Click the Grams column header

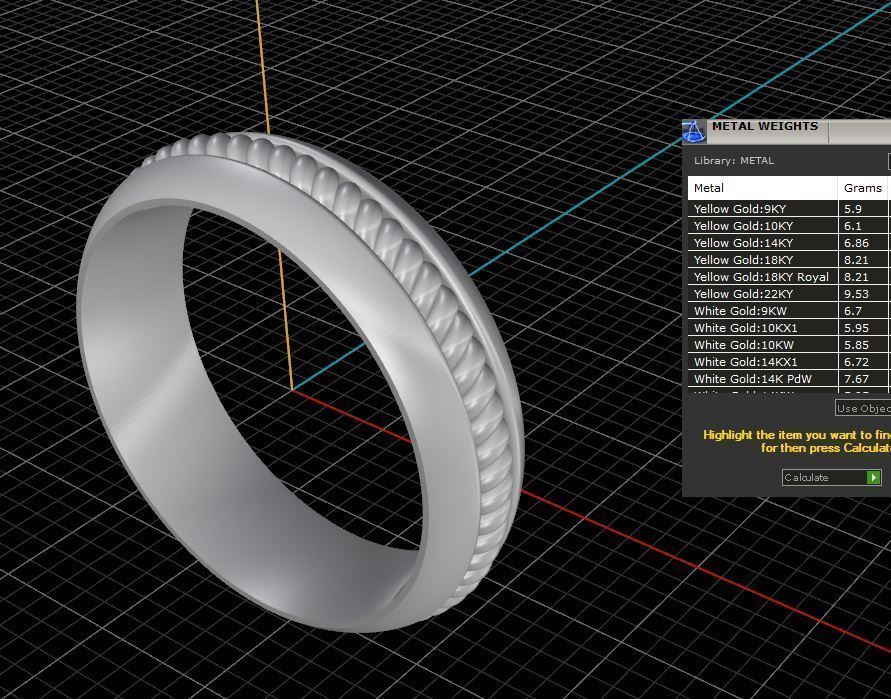863,188
